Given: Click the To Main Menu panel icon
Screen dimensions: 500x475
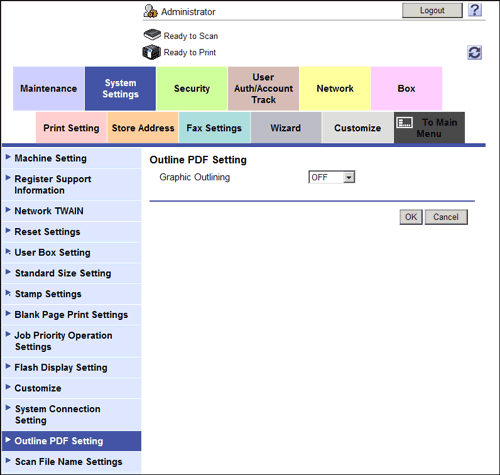Looking at the screenshot, I should [405, 123].
